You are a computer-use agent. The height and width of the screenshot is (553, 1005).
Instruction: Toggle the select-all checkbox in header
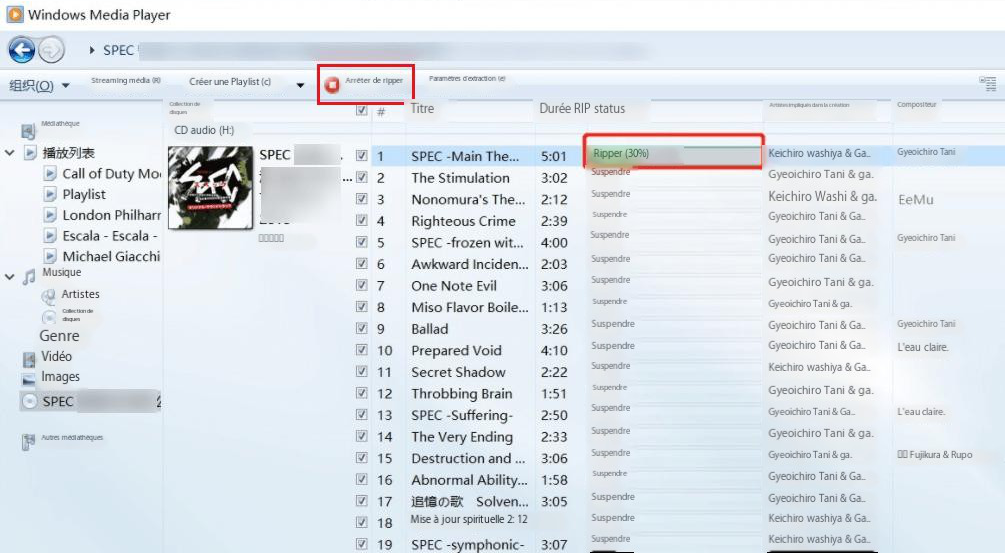point(362,110)
